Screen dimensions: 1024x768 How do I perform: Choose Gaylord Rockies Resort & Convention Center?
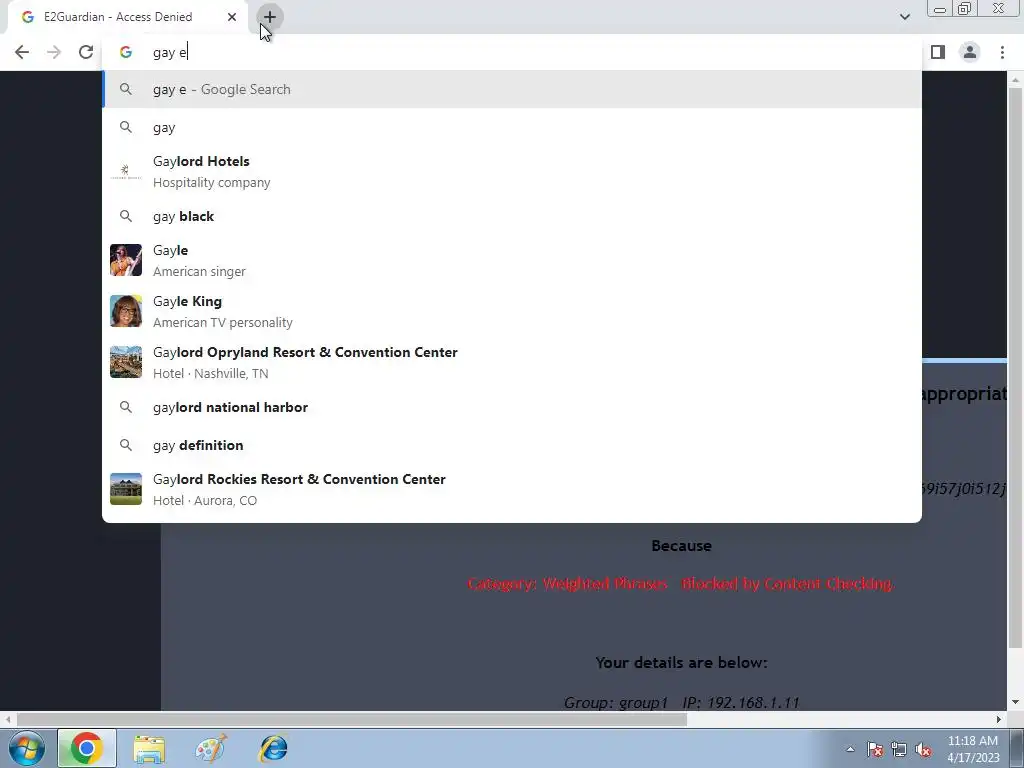[x=512, y=489]
